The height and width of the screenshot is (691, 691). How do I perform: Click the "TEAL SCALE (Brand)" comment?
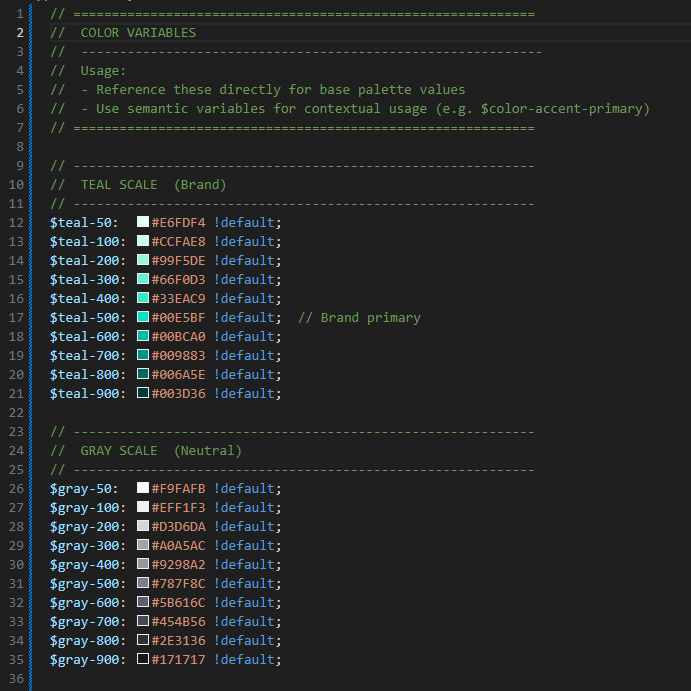pyautogui.click(x=153, y=184)
